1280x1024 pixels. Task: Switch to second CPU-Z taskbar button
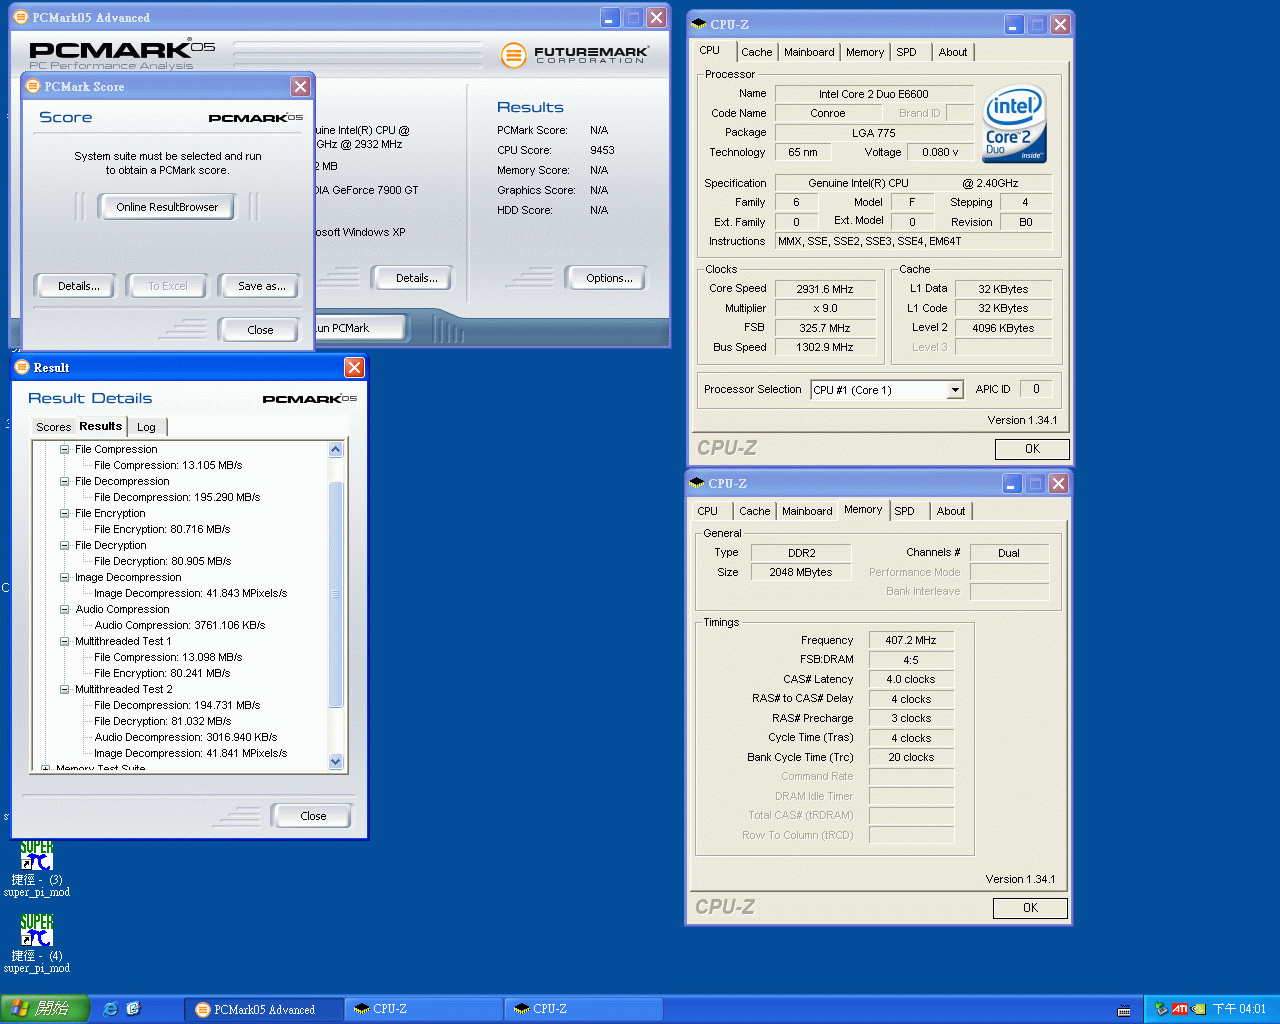[x=583, y=1009]
